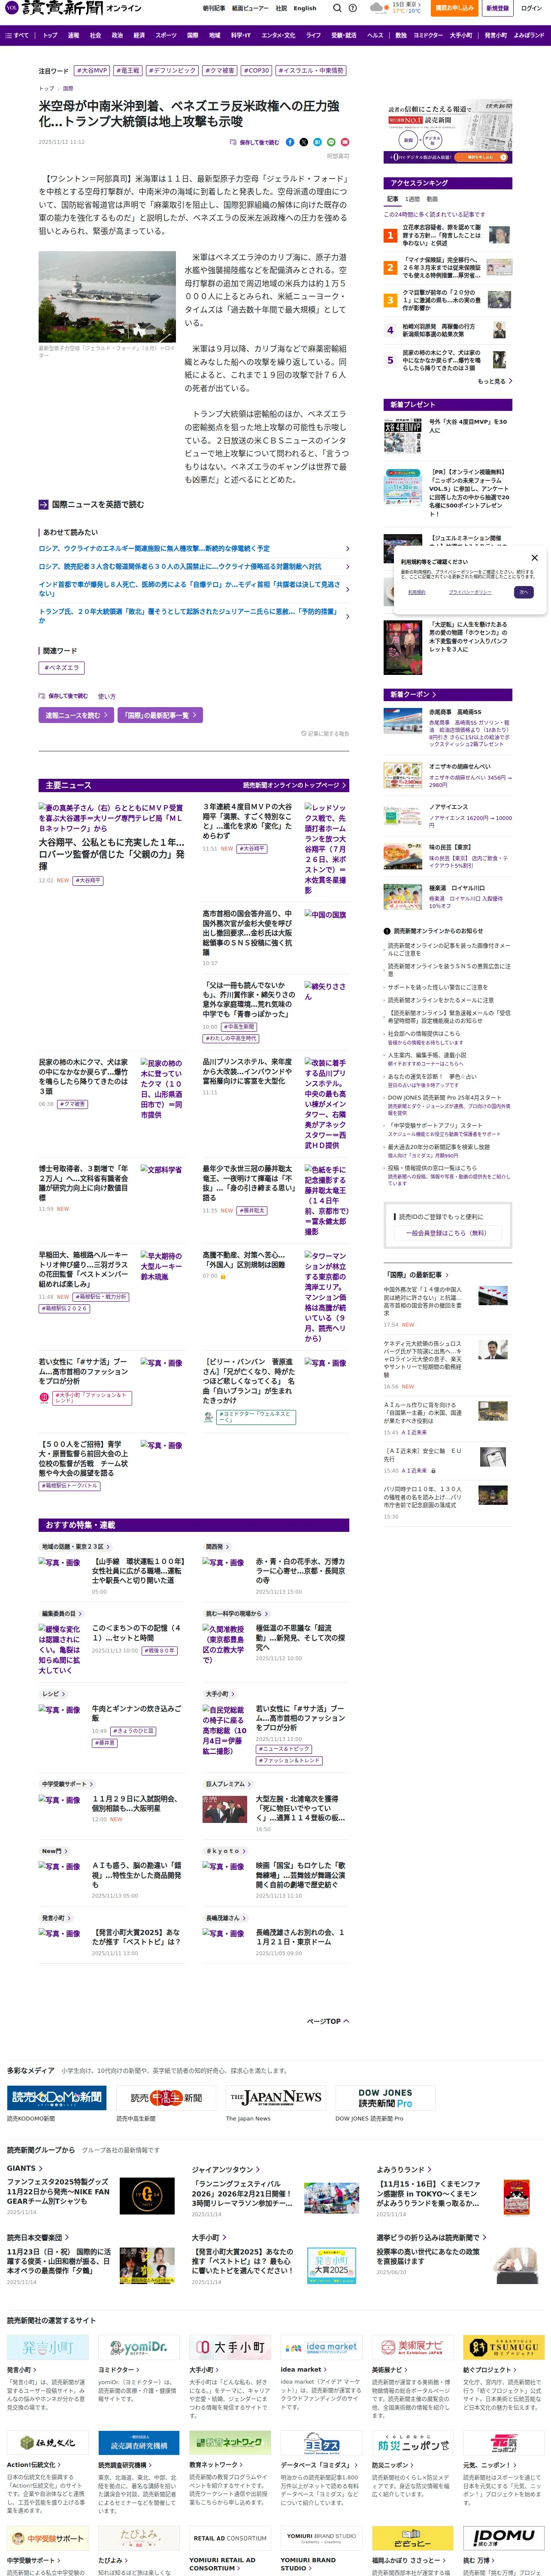Open the スポーツ tab in navigation bar
Viewport: 551px width, 2576px height.
coord(166,35)
